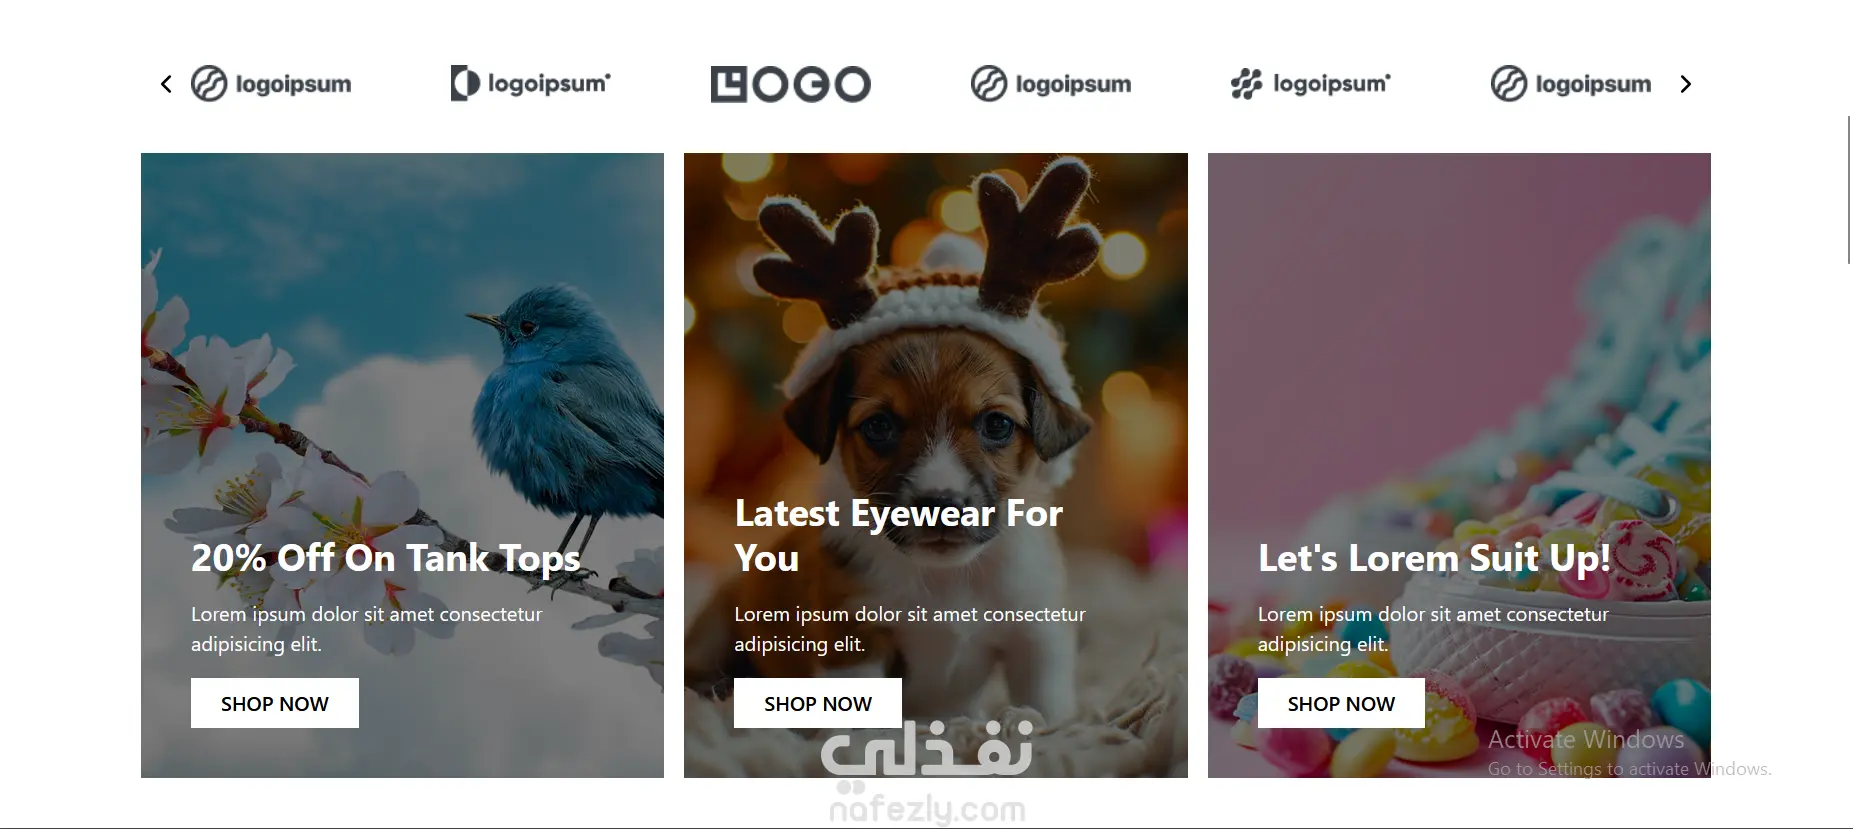Viewport: 1853px width, 829px height.
Task: Select the logoipsum logo with dotted cluster icon
Action: click(x=1311, y=84)
